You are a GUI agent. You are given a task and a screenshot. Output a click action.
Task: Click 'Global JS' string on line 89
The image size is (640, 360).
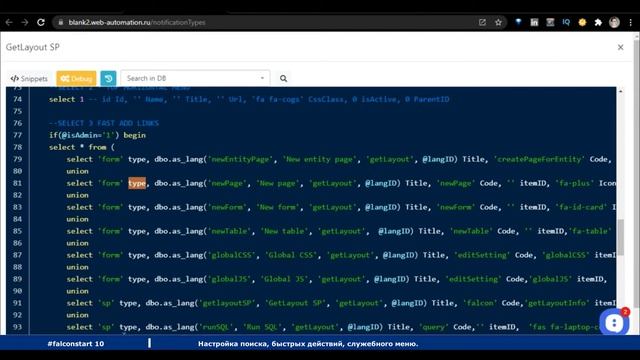coord(284,279)
